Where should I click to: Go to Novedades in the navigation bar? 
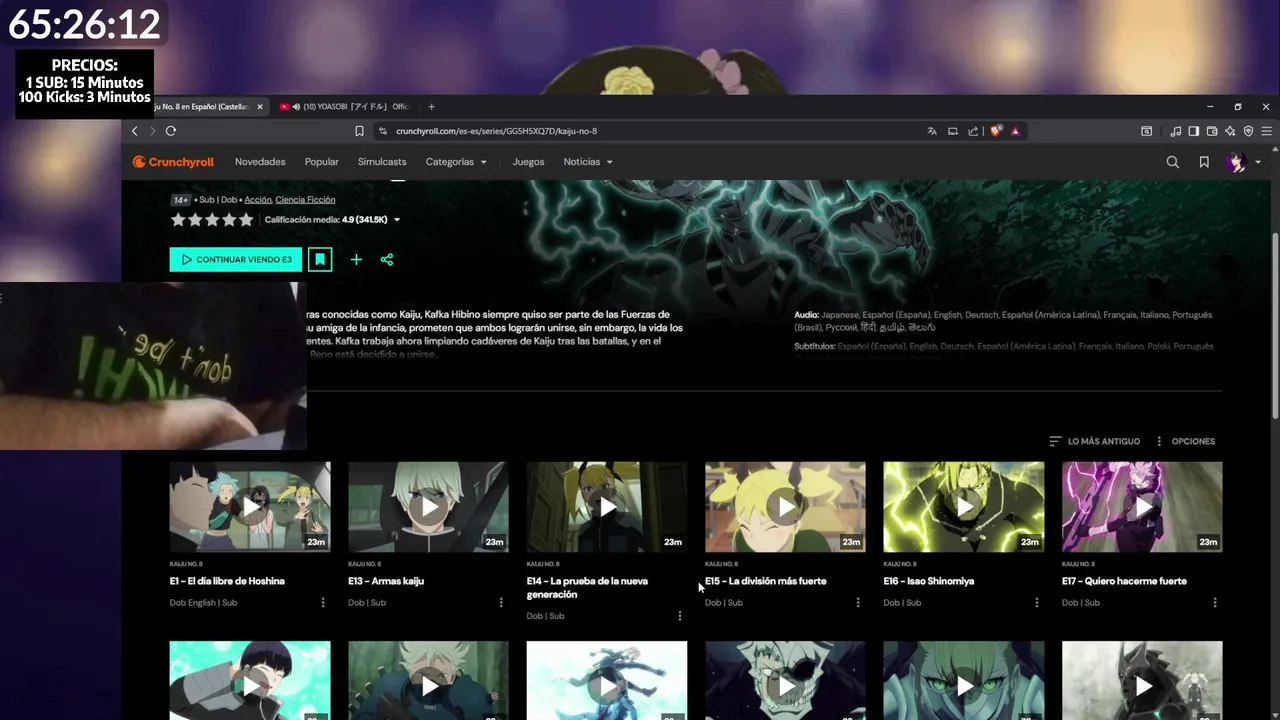tap(260, 162)
